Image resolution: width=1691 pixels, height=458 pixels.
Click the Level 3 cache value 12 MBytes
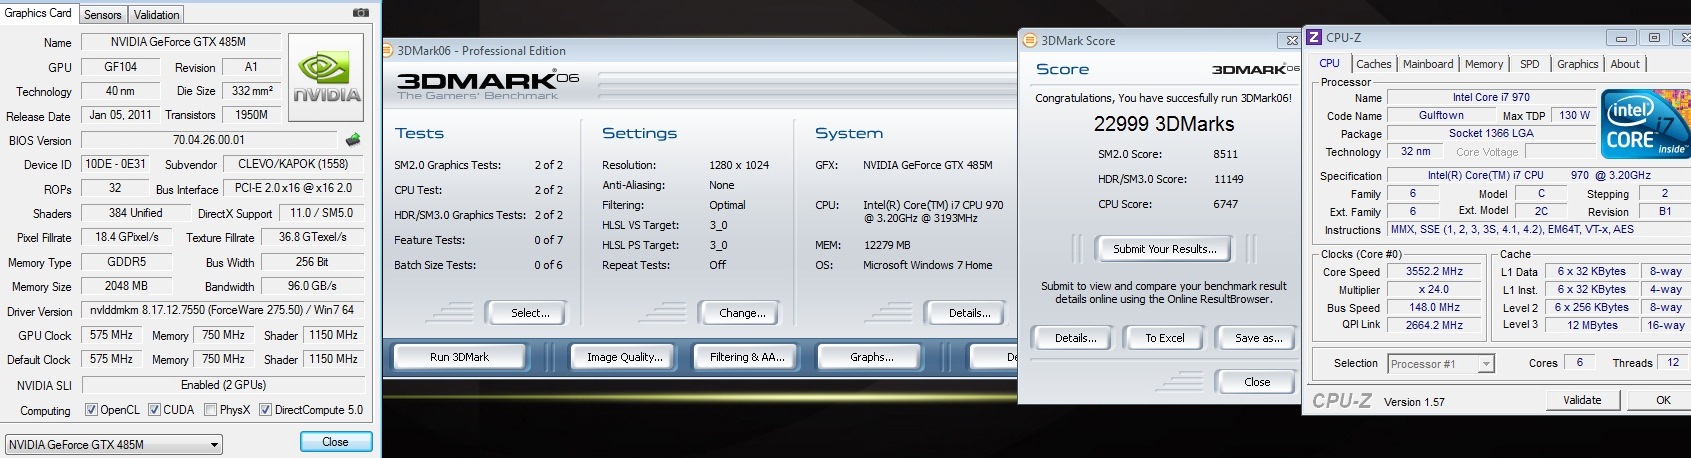click(x=1592, y=325)
